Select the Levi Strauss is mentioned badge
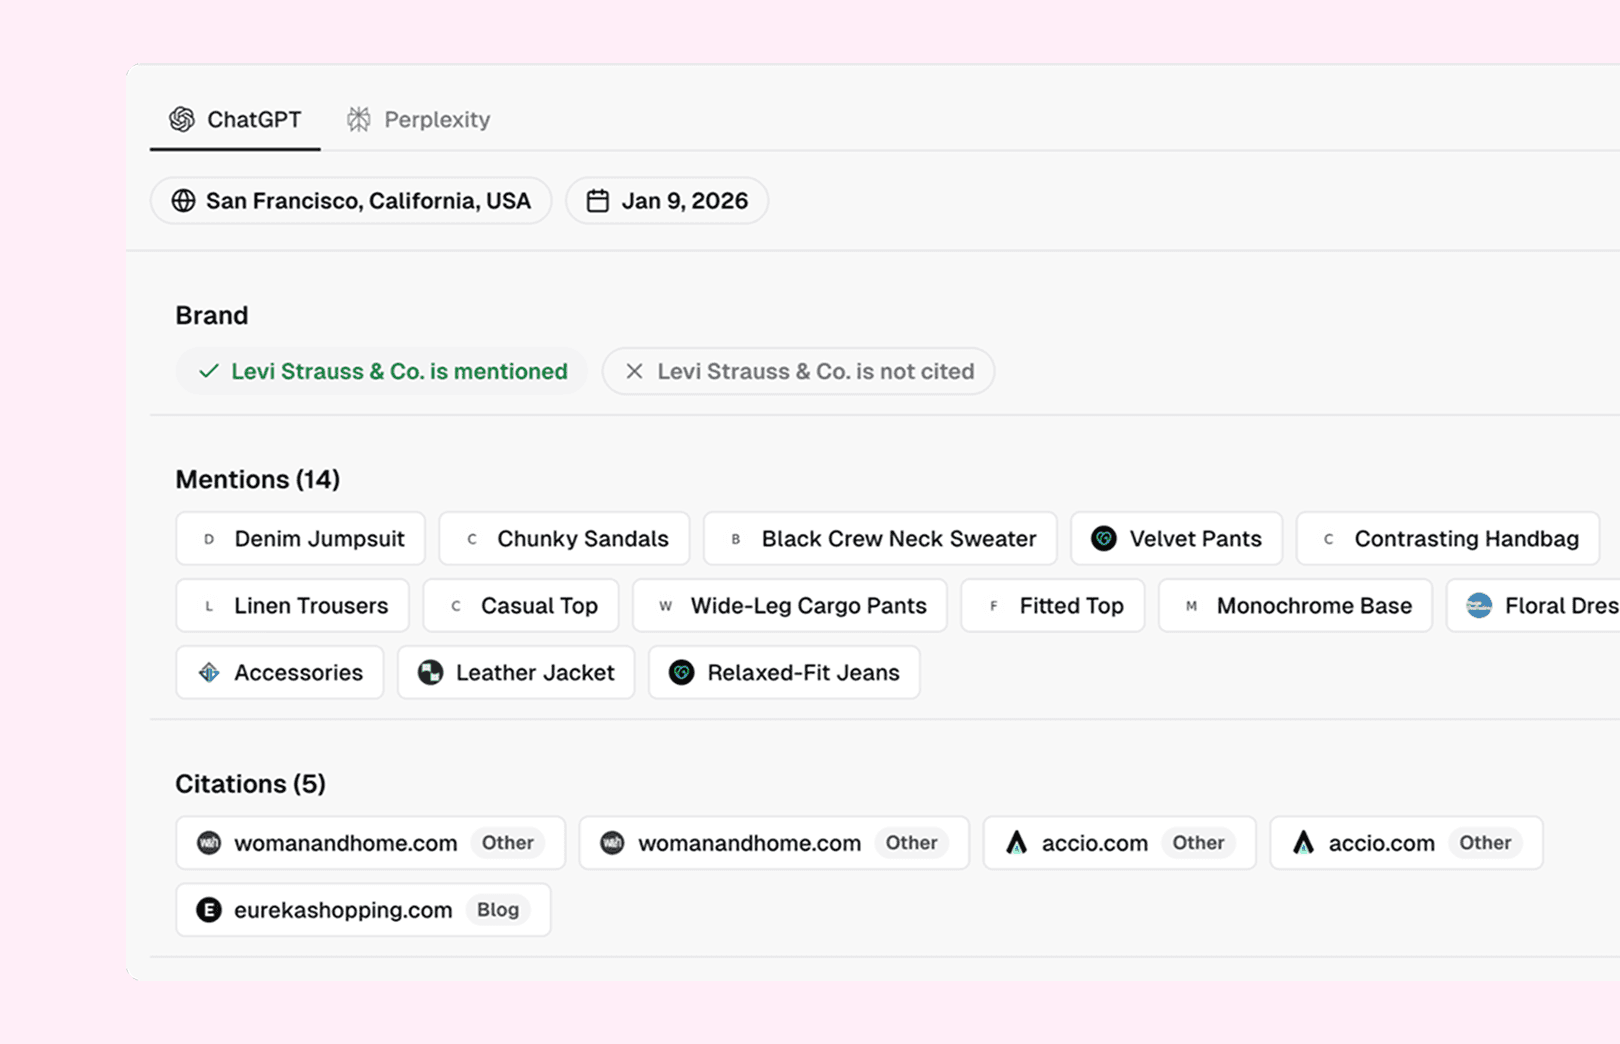1620x1044 pixels. tap(382, 371)
